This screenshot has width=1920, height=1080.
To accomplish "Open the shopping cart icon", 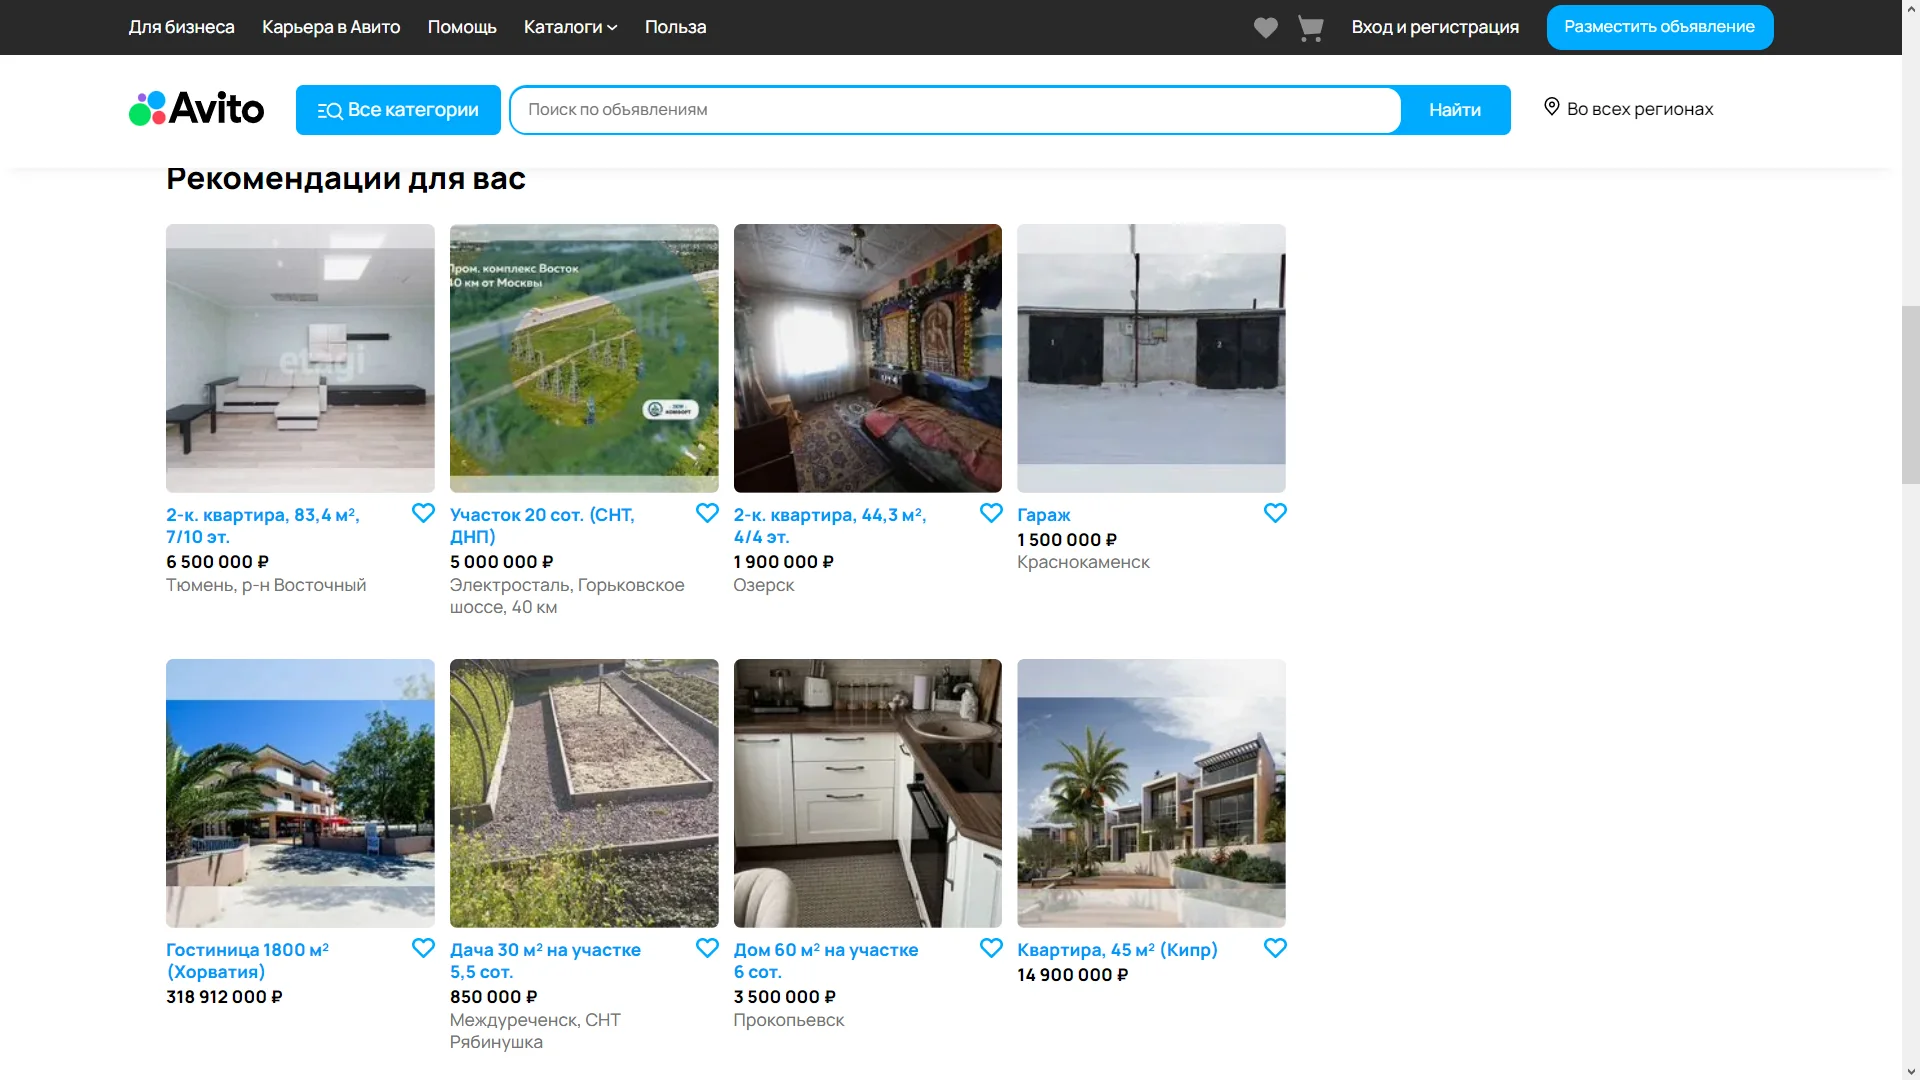I will (x=1310, y=28).
